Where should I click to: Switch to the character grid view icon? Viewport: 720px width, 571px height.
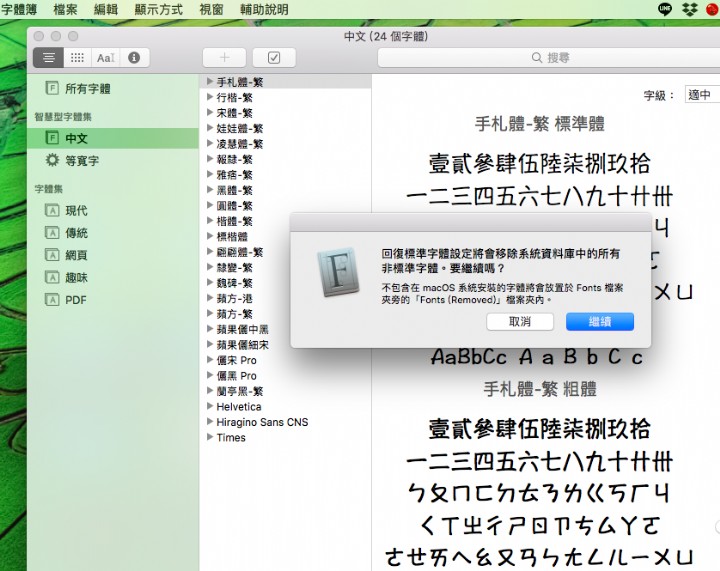76,58
